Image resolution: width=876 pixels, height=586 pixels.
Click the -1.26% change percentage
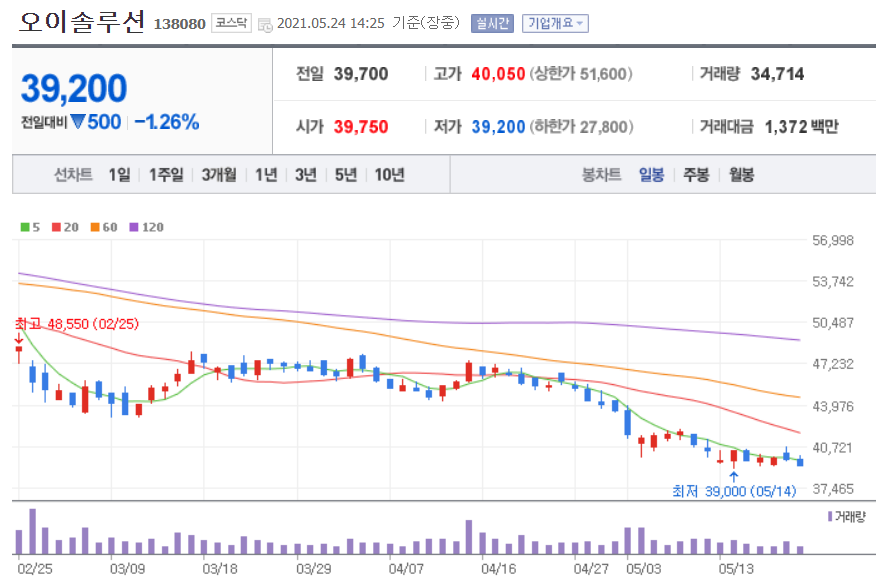pyautogui.click(x=166, y=122)
